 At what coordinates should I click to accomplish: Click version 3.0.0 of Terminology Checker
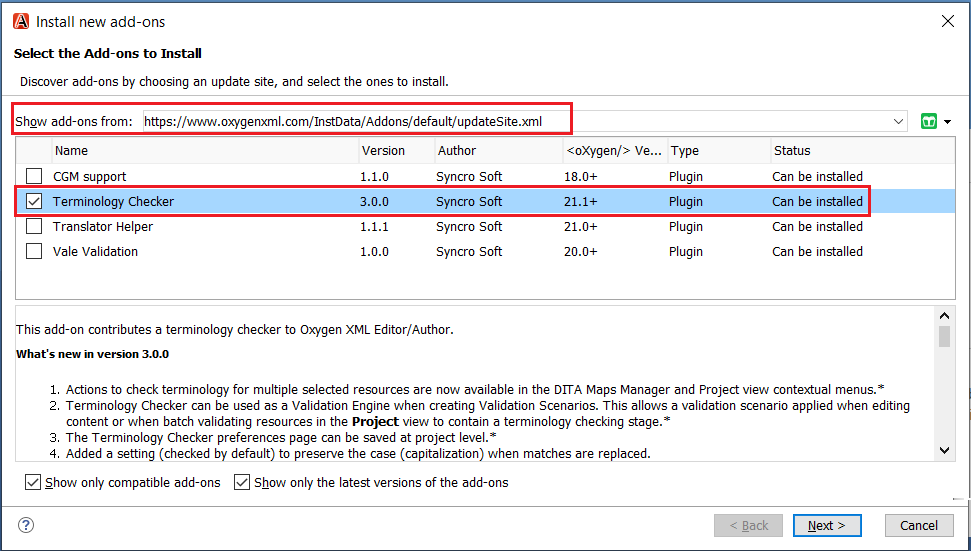(x=375, y=202)
